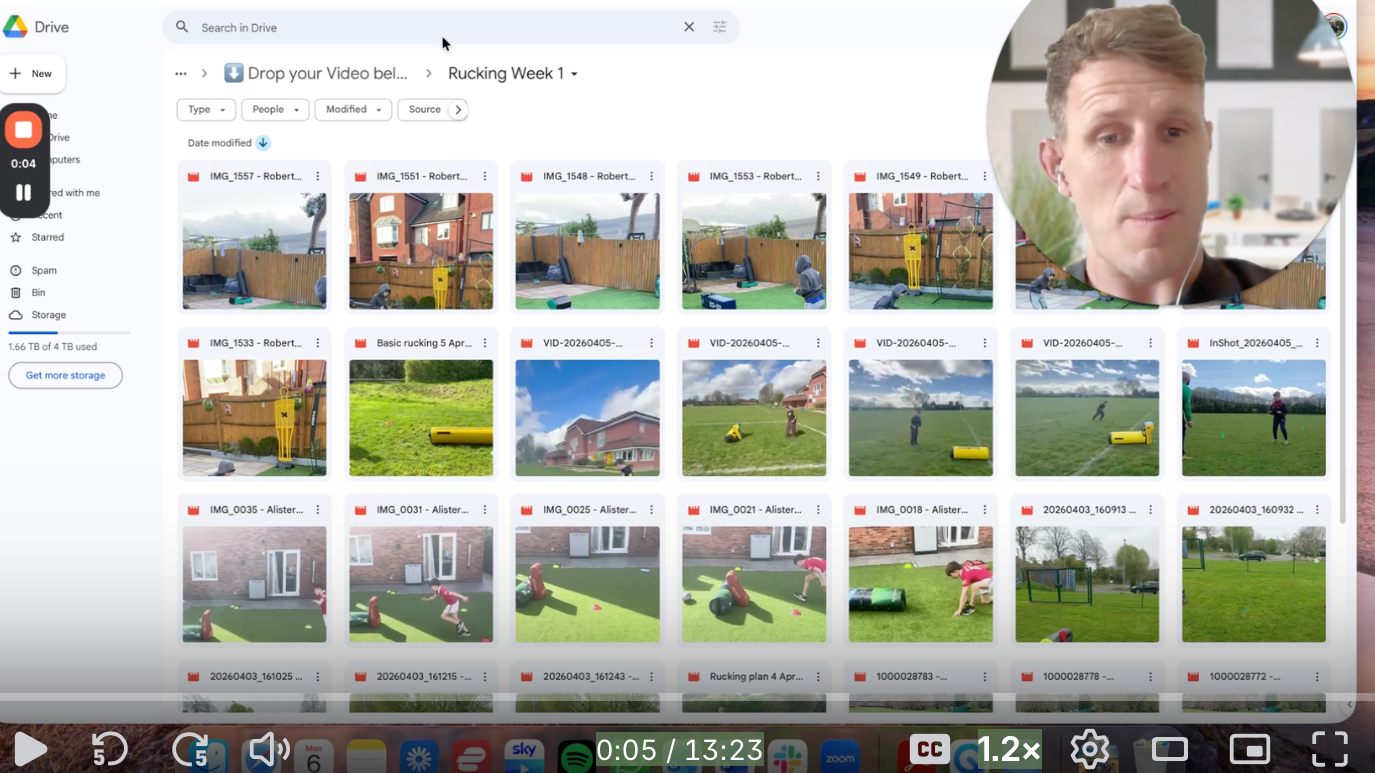Viewport: 1375px width, 773px height.
Task: Open more actions for 20260403_160913 file
Action: coord(1151,510)
